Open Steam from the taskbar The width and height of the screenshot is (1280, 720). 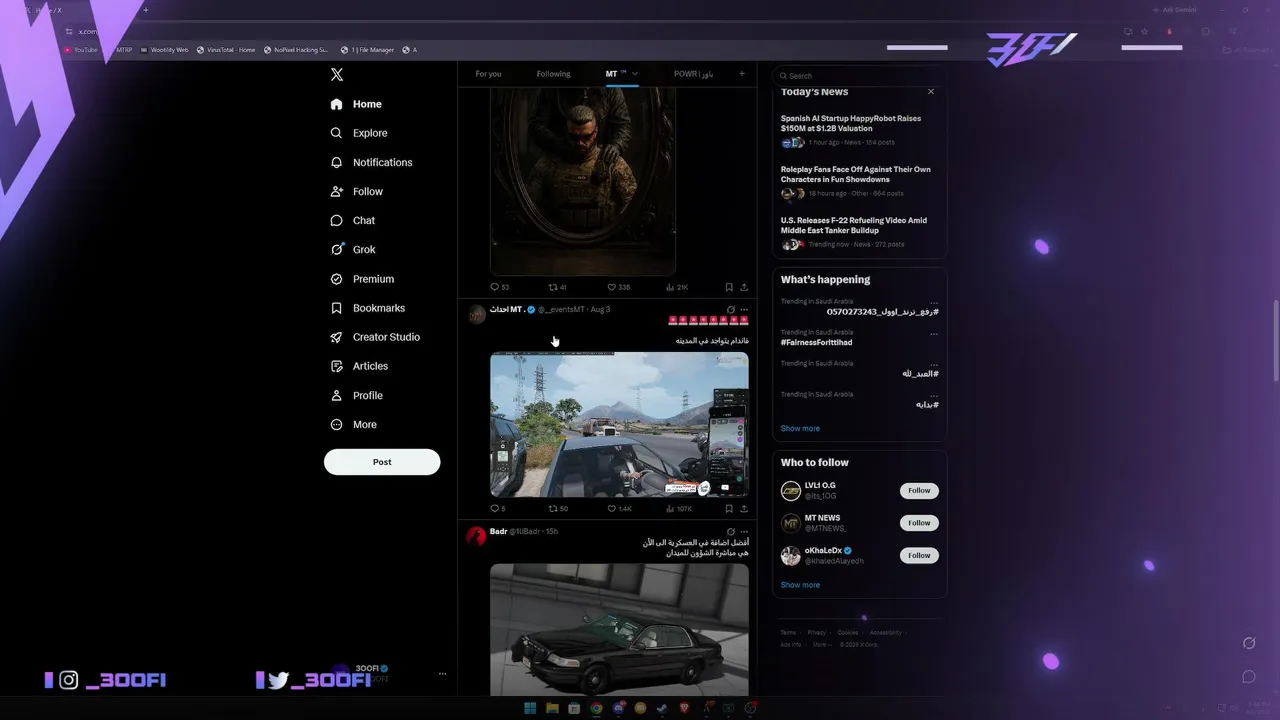pyautogui.click(x=662, y=709)
